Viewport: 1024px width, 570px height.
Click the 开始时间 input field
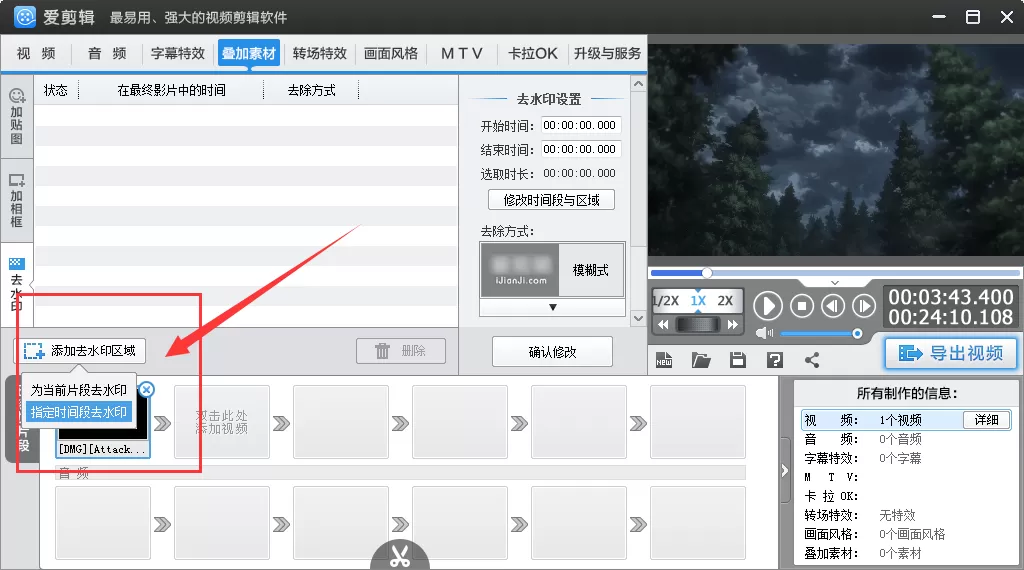pyautogui.click(x=580, y=125)
